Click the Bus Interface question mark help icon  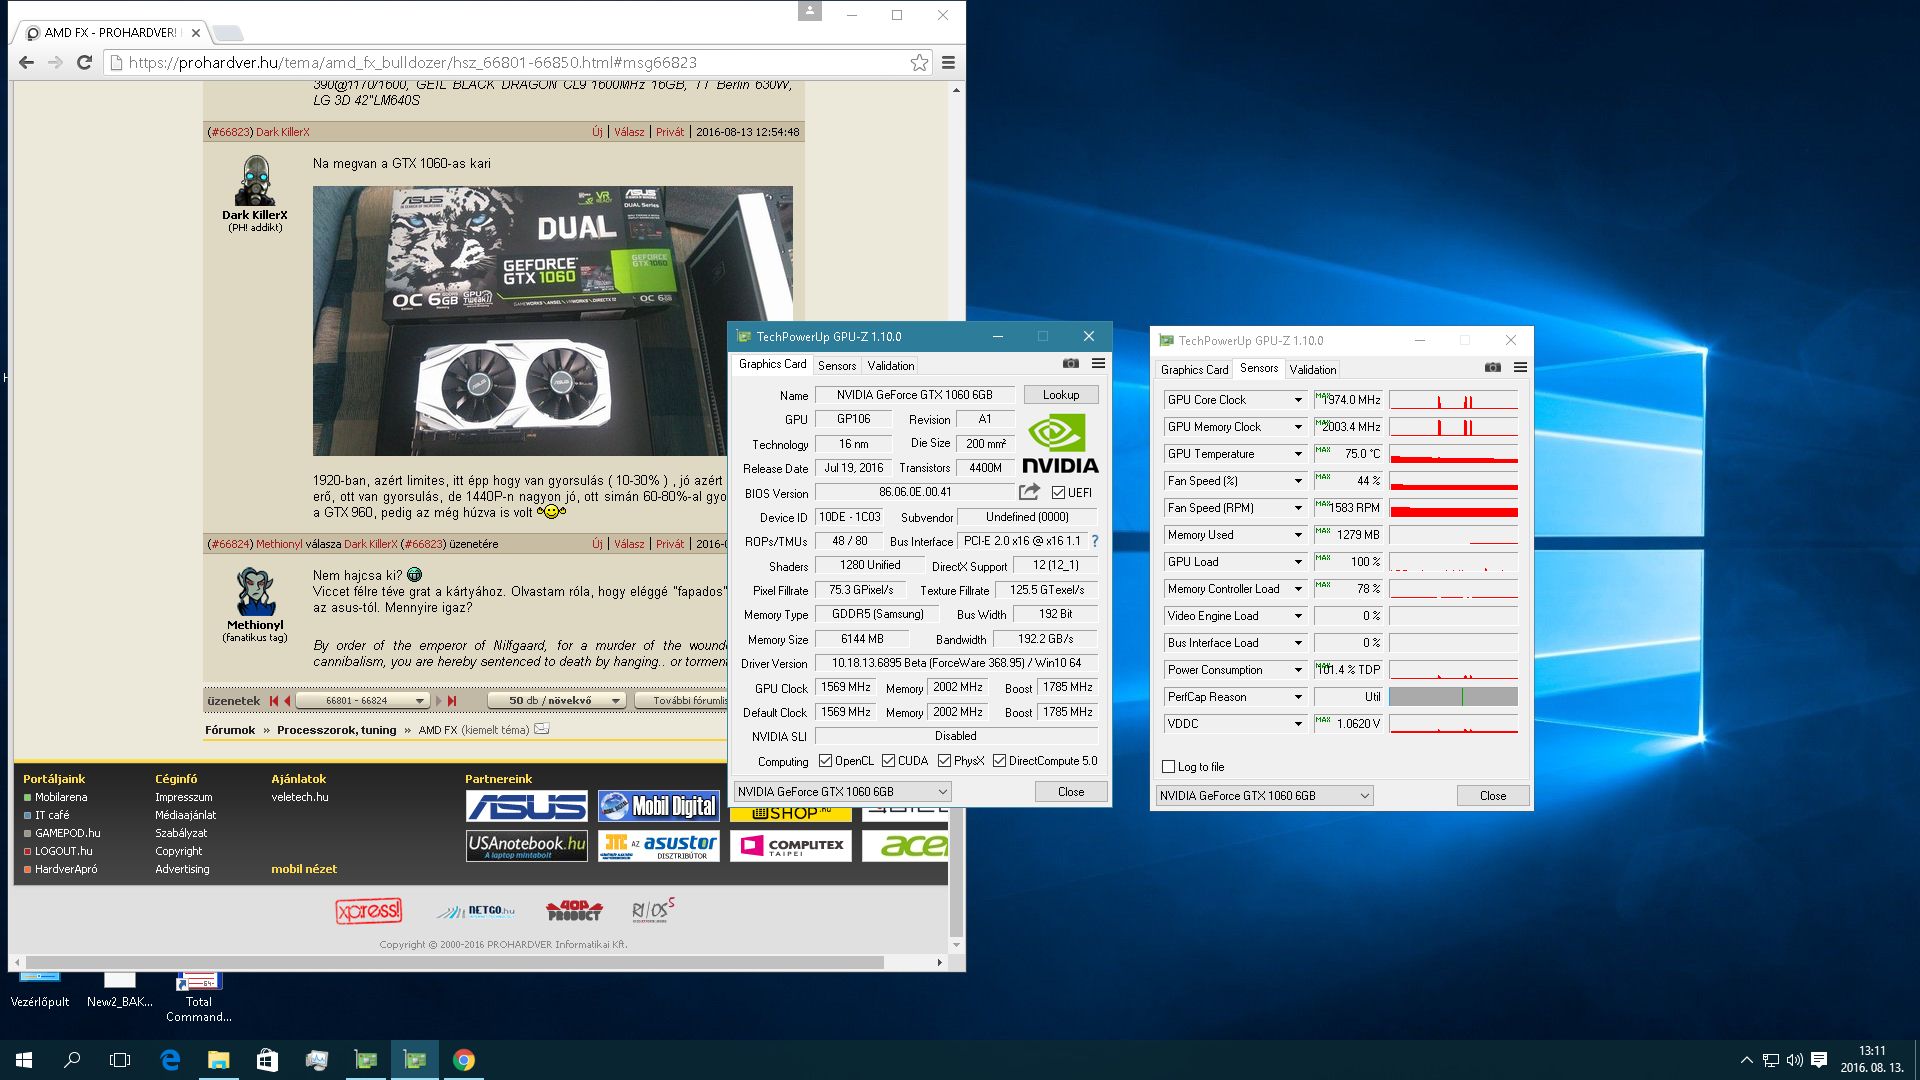1094,541
